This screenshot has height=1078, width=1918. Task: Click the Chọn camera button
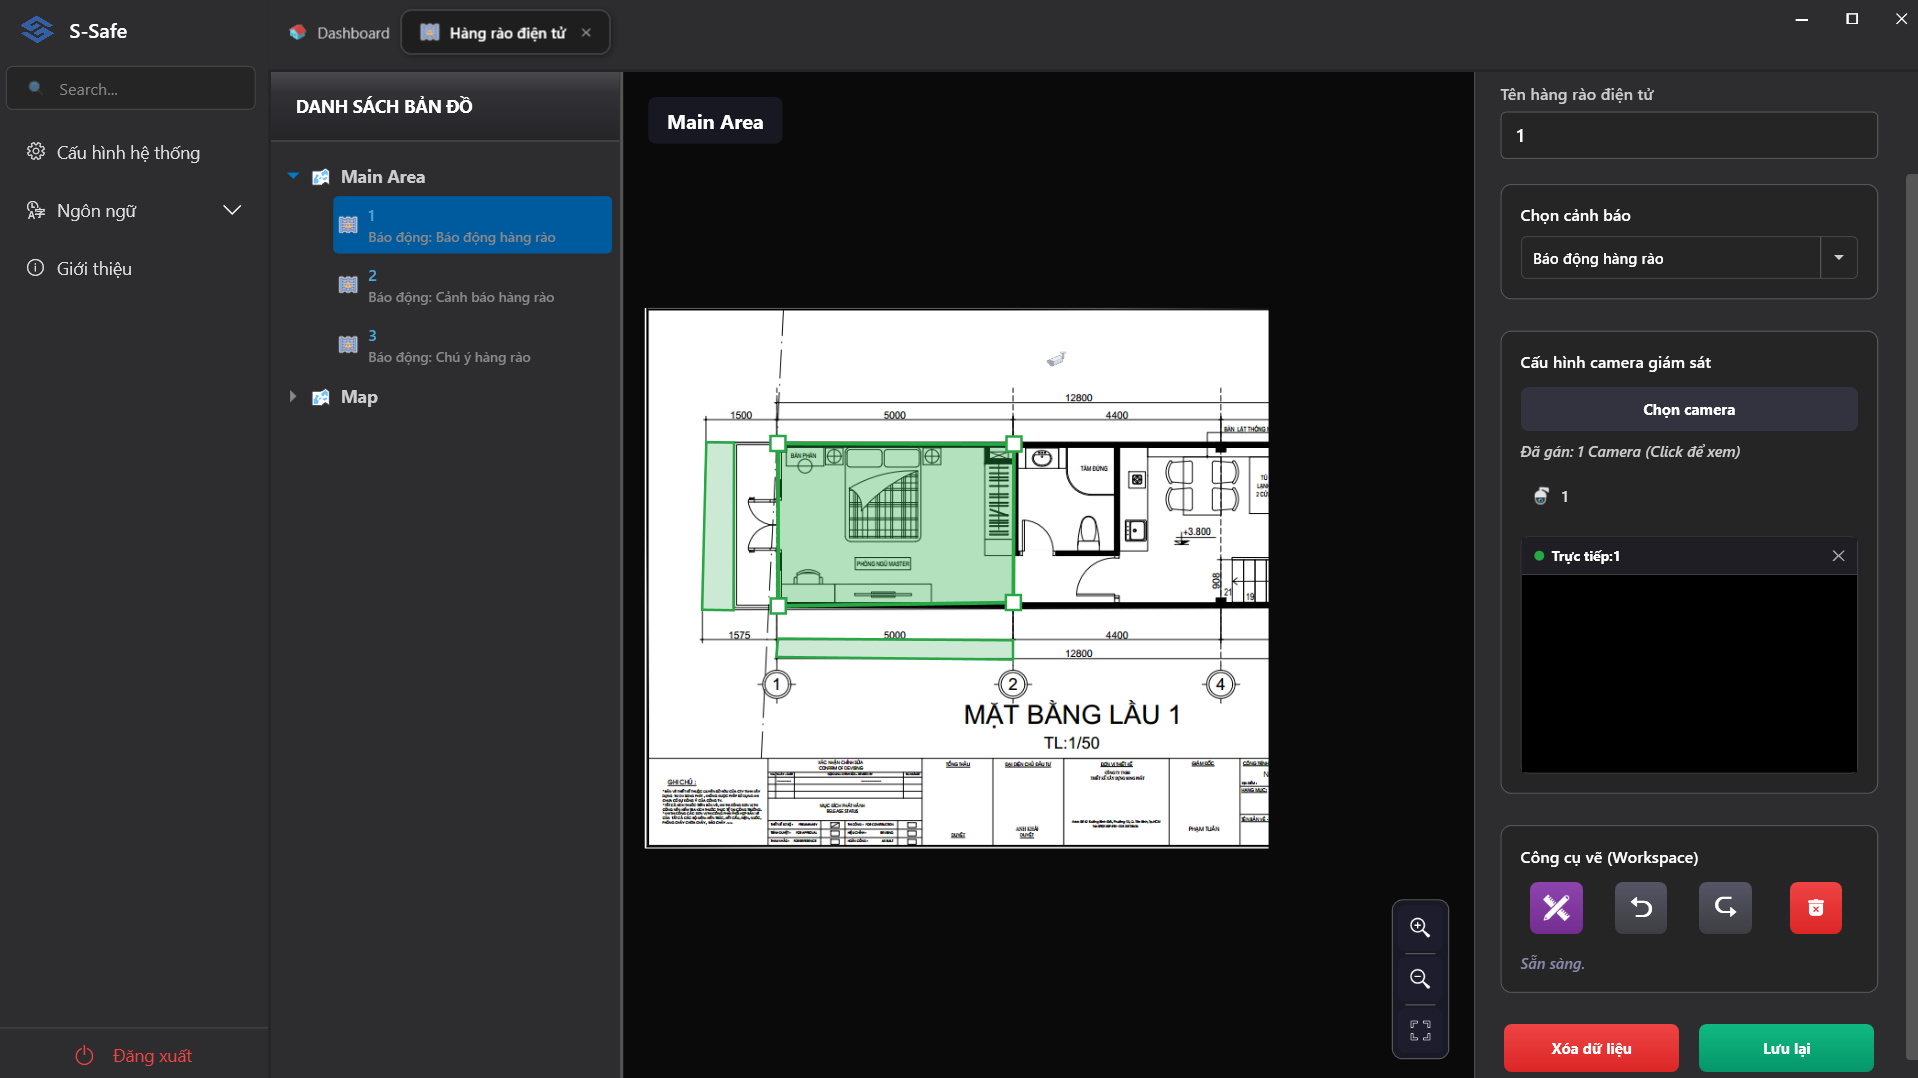[x=1689, y=410]
